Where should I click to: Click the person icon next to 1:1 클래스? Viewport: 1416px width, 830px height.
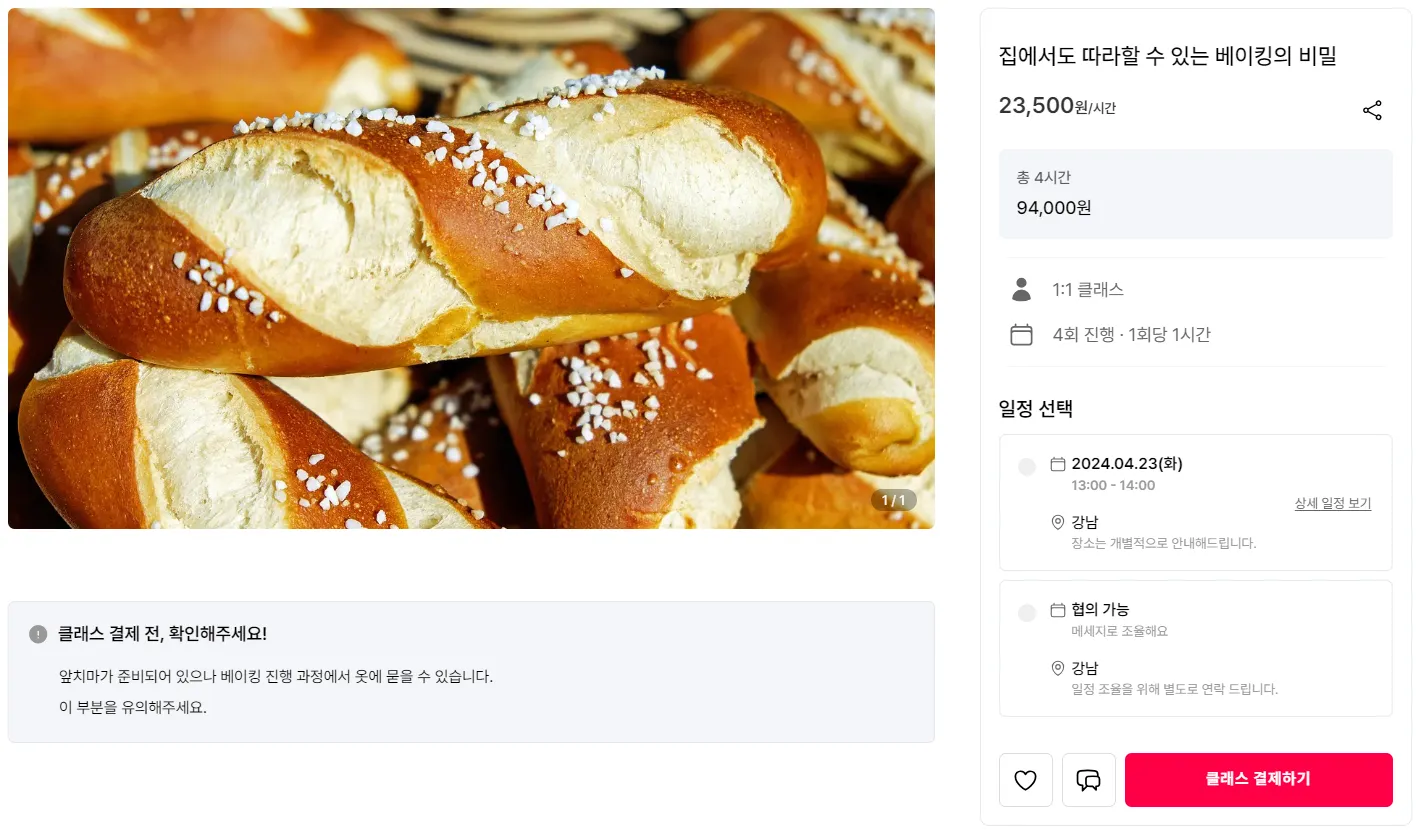click(x=1021, y=290)
